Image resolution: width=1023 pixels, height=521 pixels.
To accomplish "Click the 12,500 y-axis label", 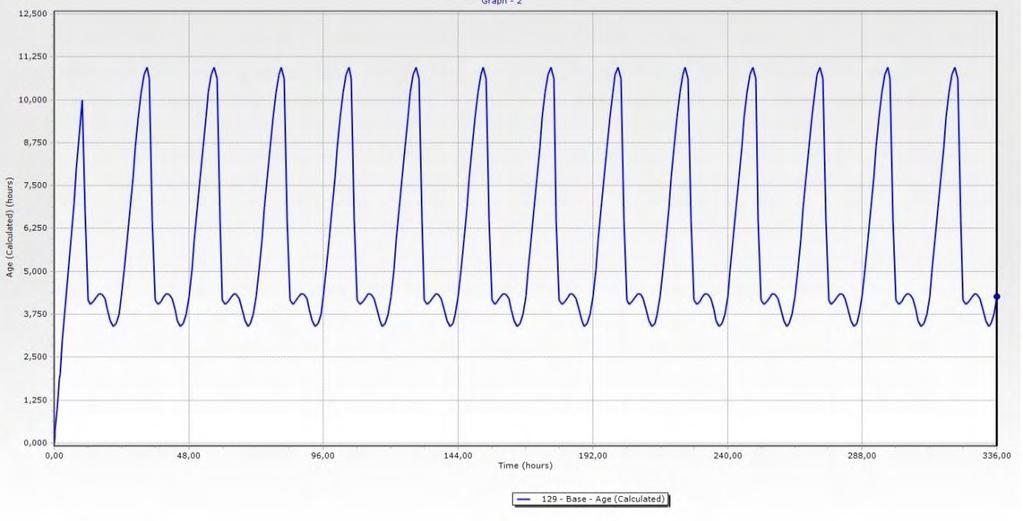I will 33,14.
